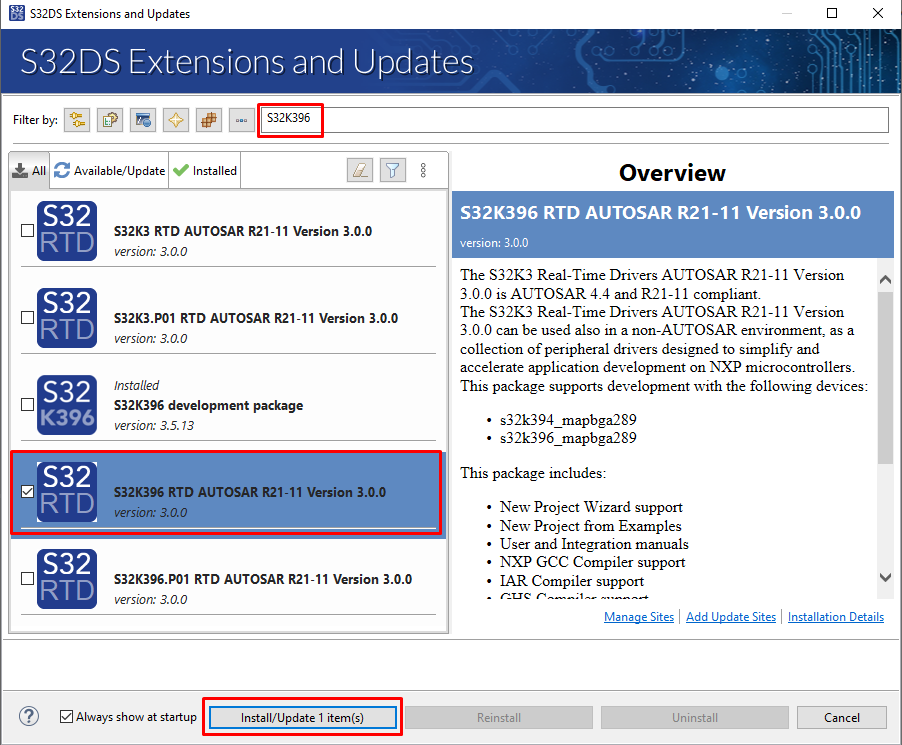Click the S32 RTD icon for S32K3 RTD AUTOSAR
Viewport: 902px width, 745px height.
tap(67, 231)
